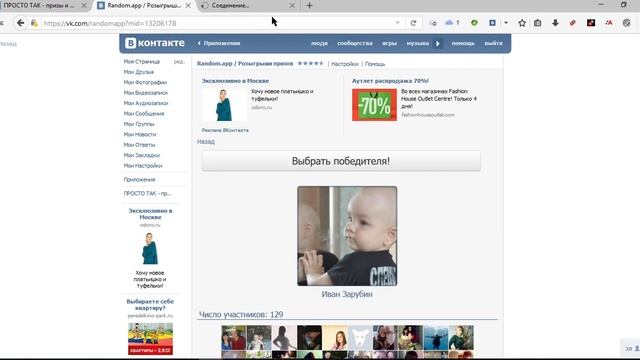Open Мои Сообщения in sidebar

click(144, 113)
